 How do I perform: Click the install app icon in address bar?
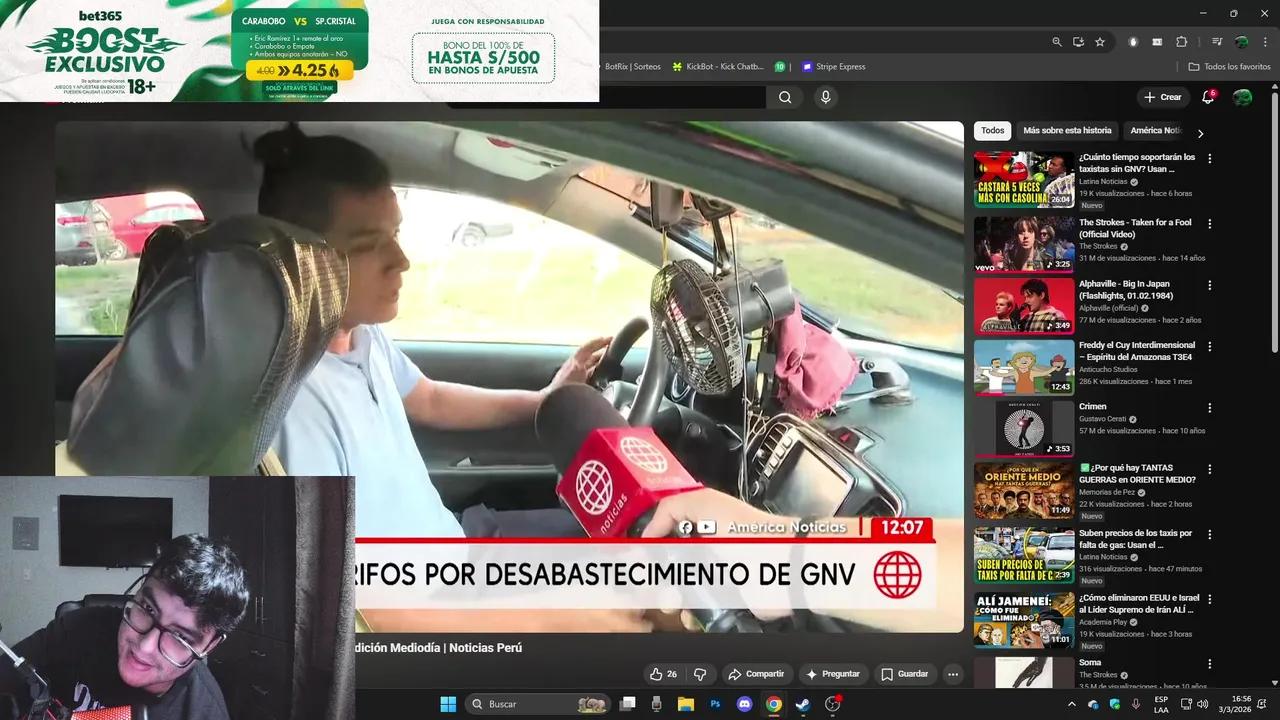pos(1078,42)
